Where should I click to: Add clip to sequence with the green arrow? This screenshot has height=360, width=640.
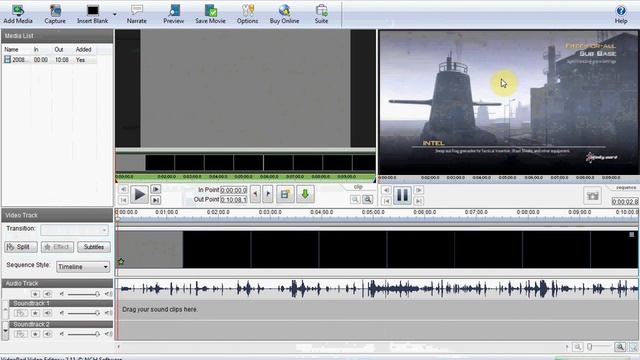[305, 194]
